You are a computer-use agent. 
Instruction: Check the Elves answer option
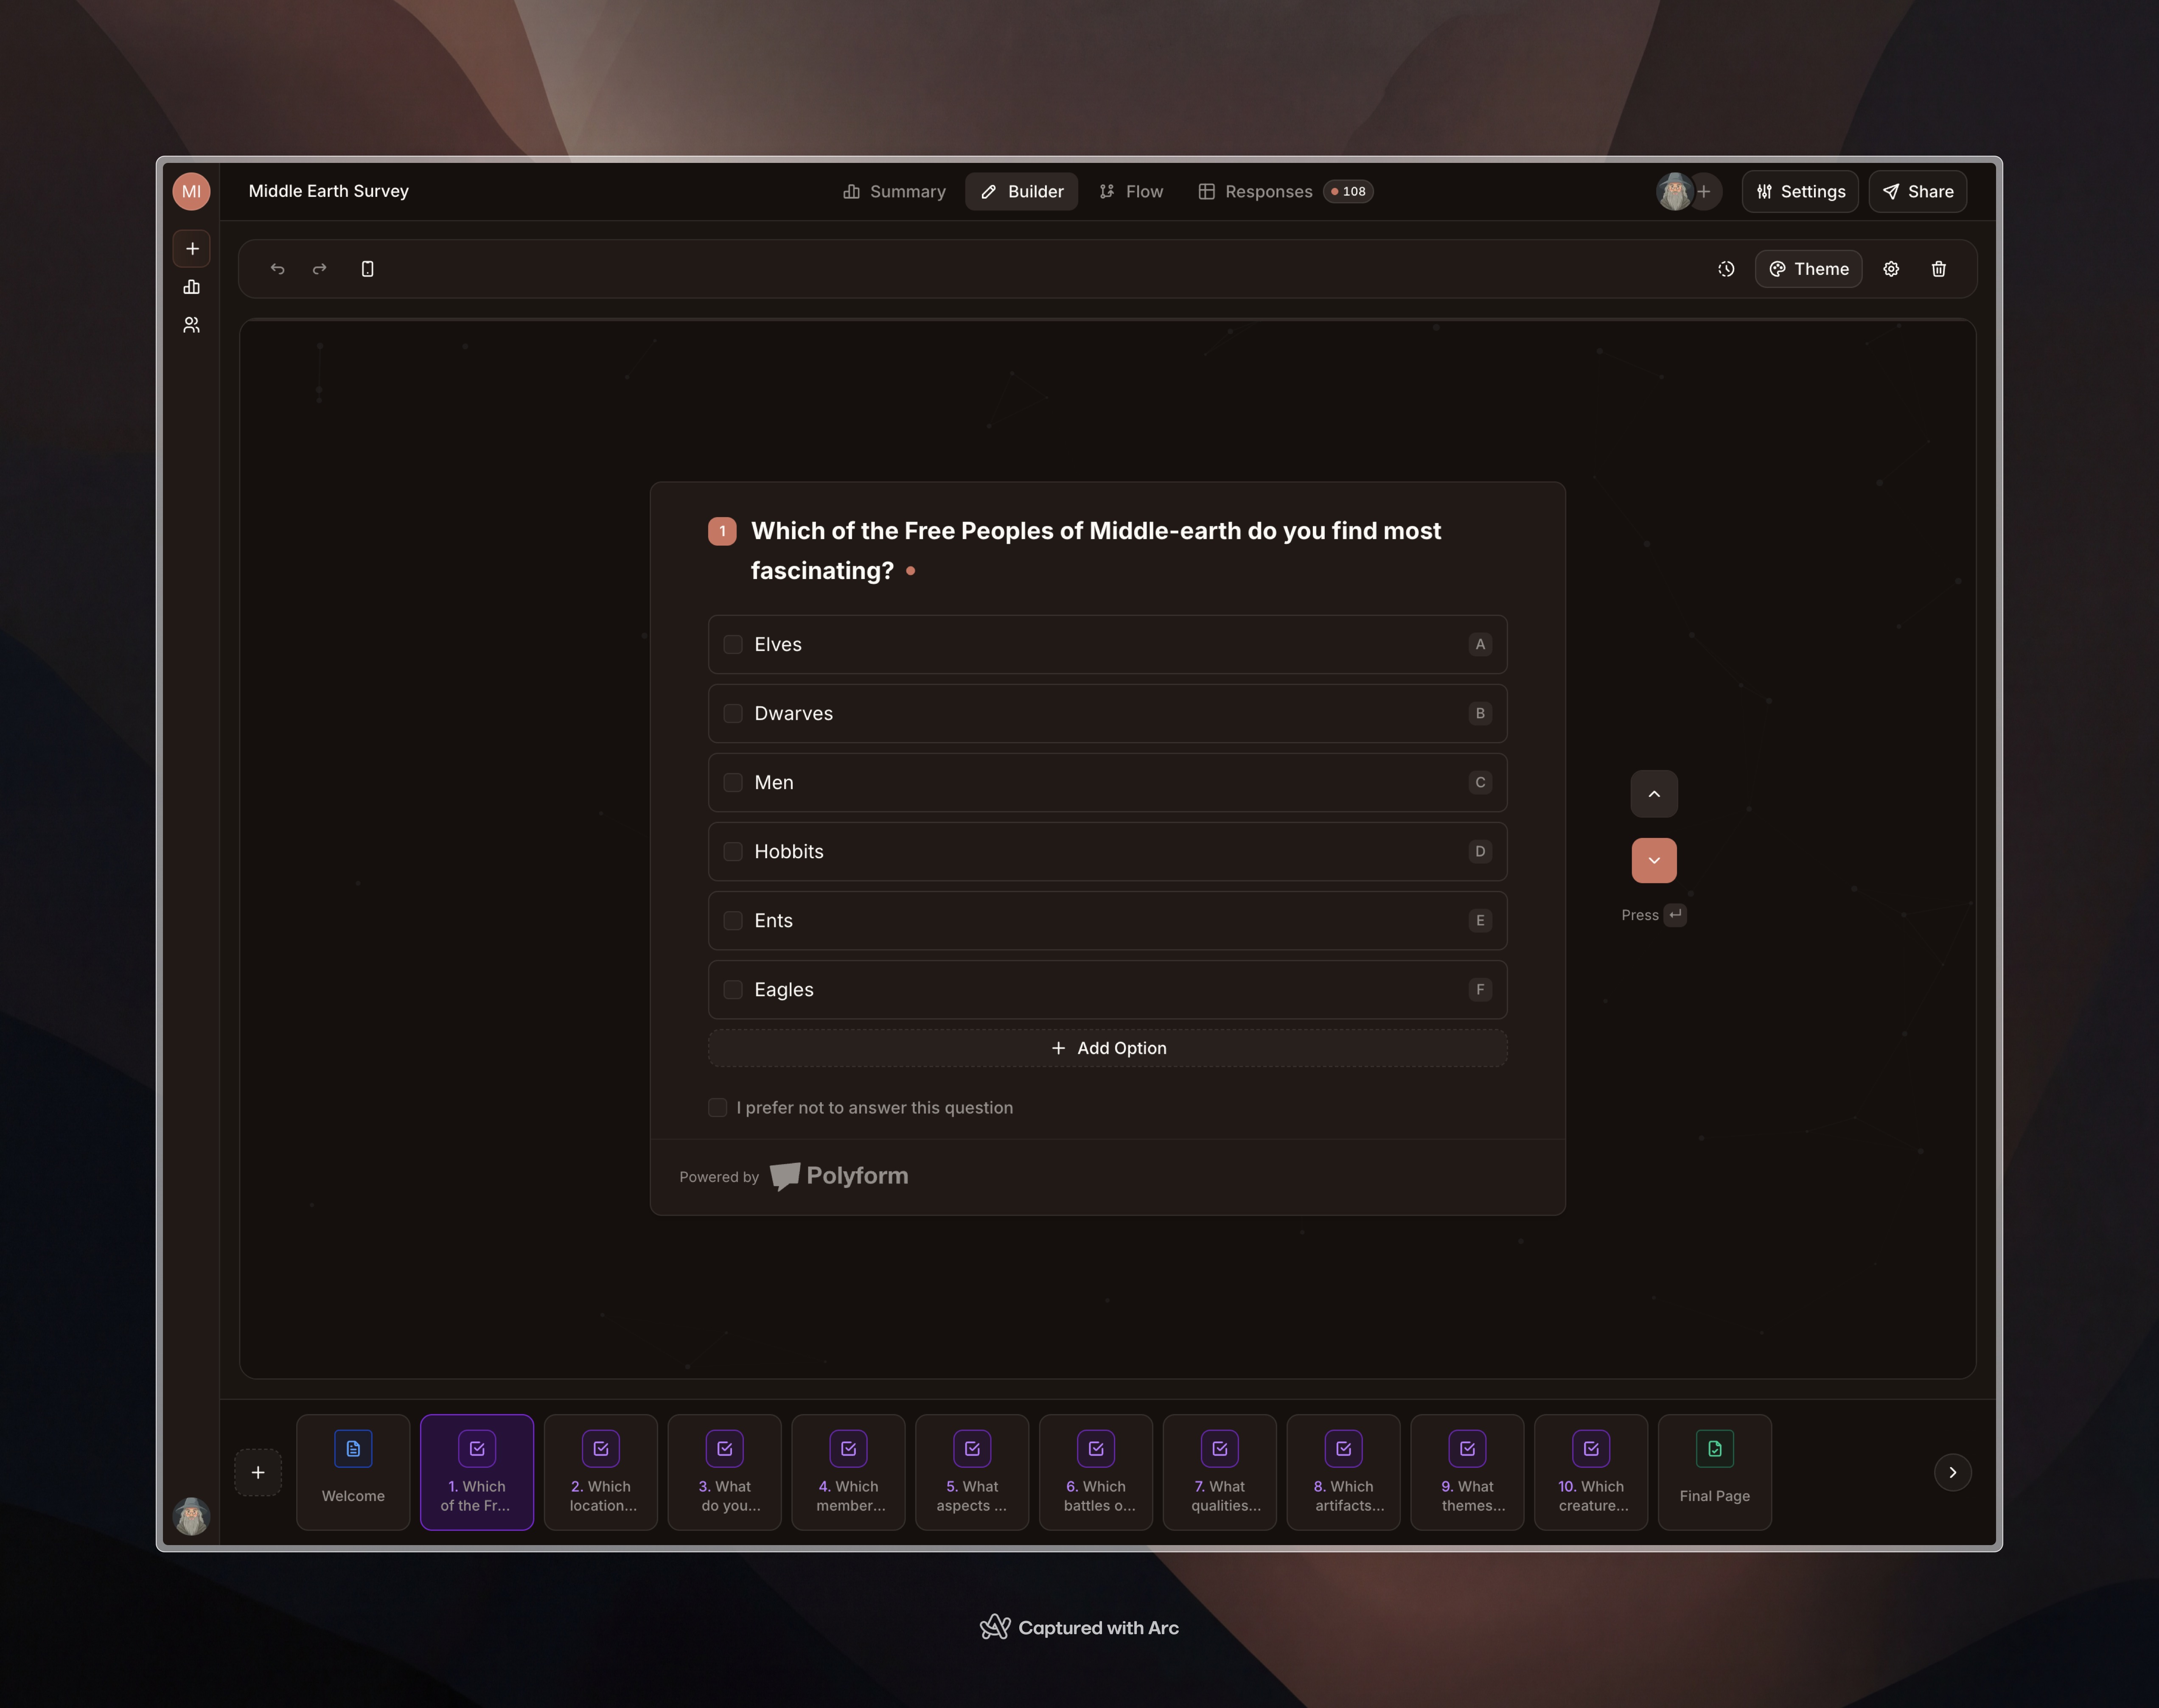(x=733, y=644)
